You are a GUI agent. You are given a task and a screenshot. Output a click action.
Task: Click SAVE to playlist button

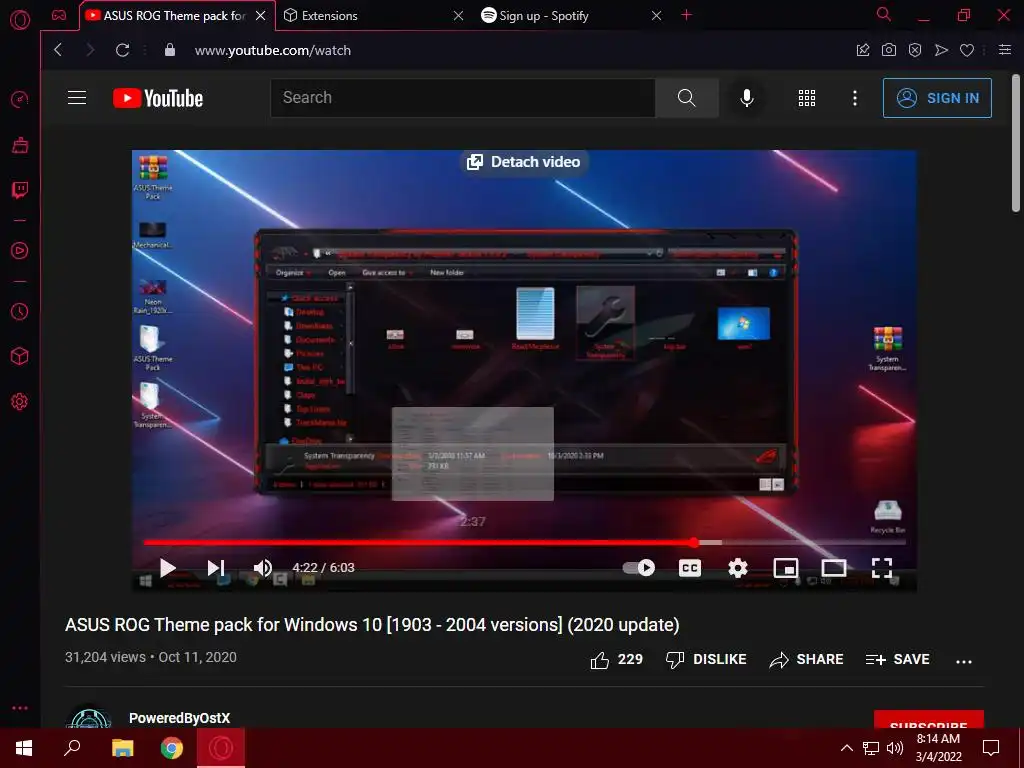pyautogui.click(x=897, y=660)
